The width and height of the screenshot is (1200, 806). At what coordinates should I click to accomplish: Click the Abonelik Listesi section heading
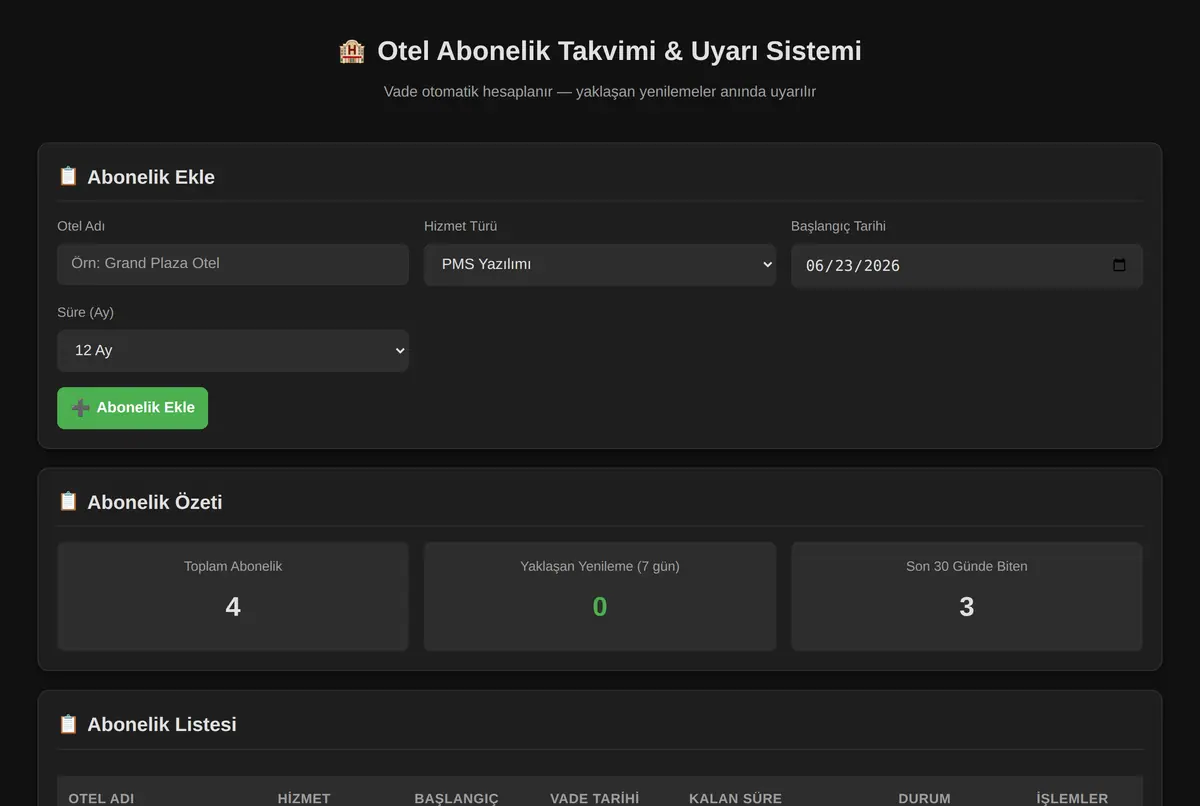click(162, 724)
